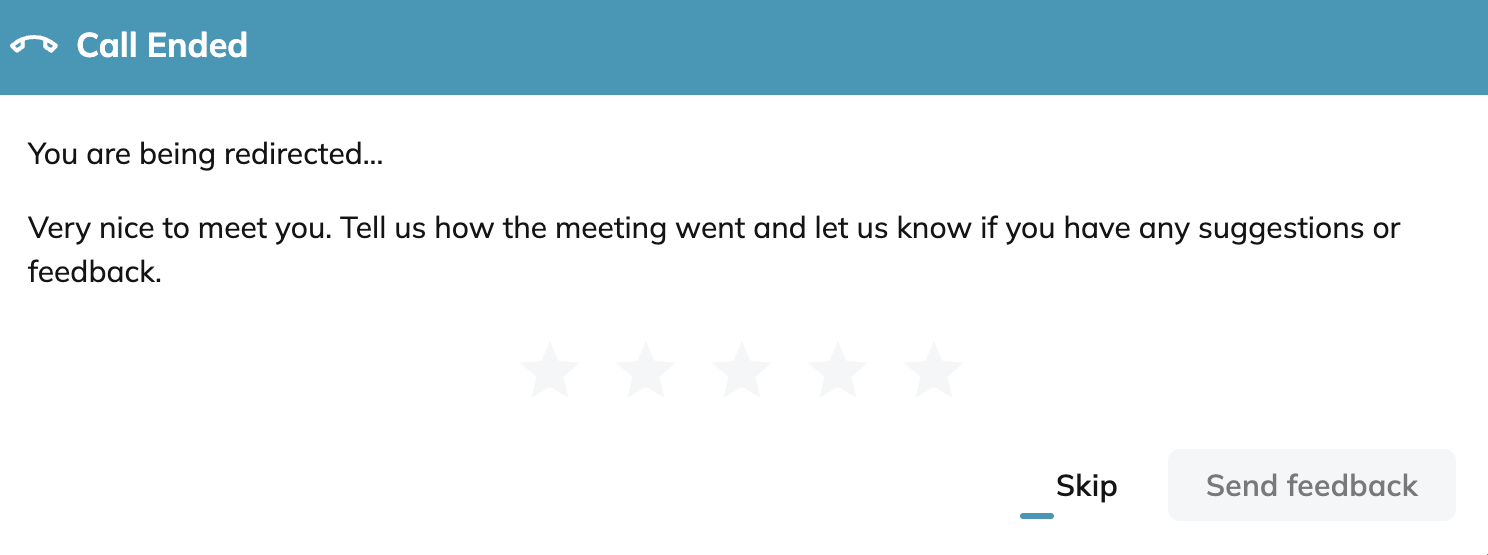1488x555 pixels.
Task: Select the third rating star
Action: coord(742,368)
